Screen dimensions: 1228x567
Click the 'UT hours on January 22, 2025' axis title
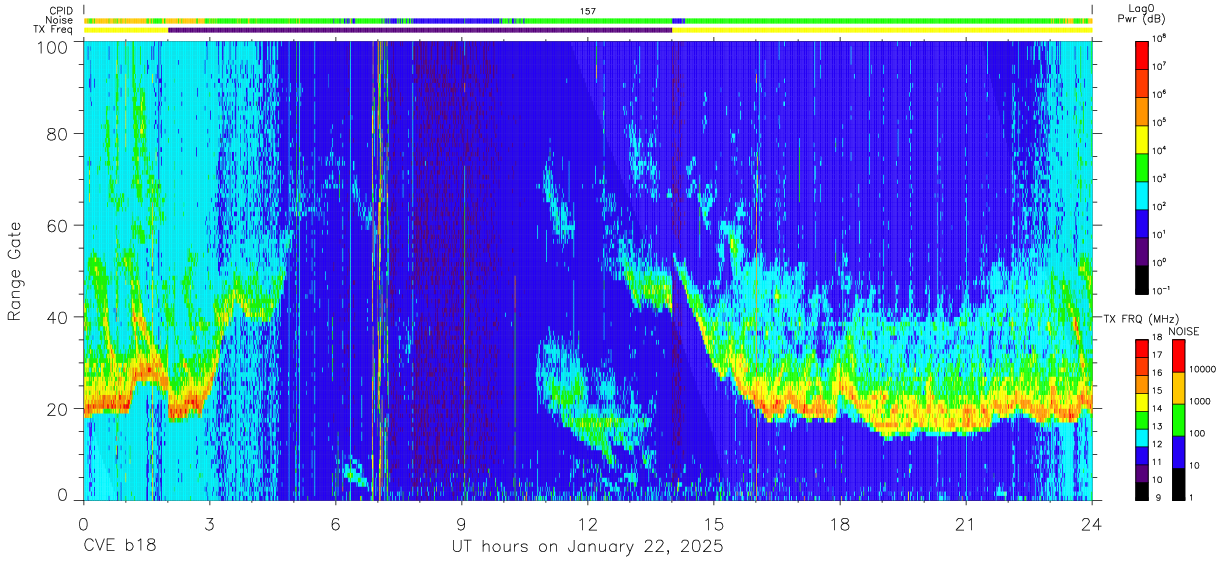tap(588, 546)
